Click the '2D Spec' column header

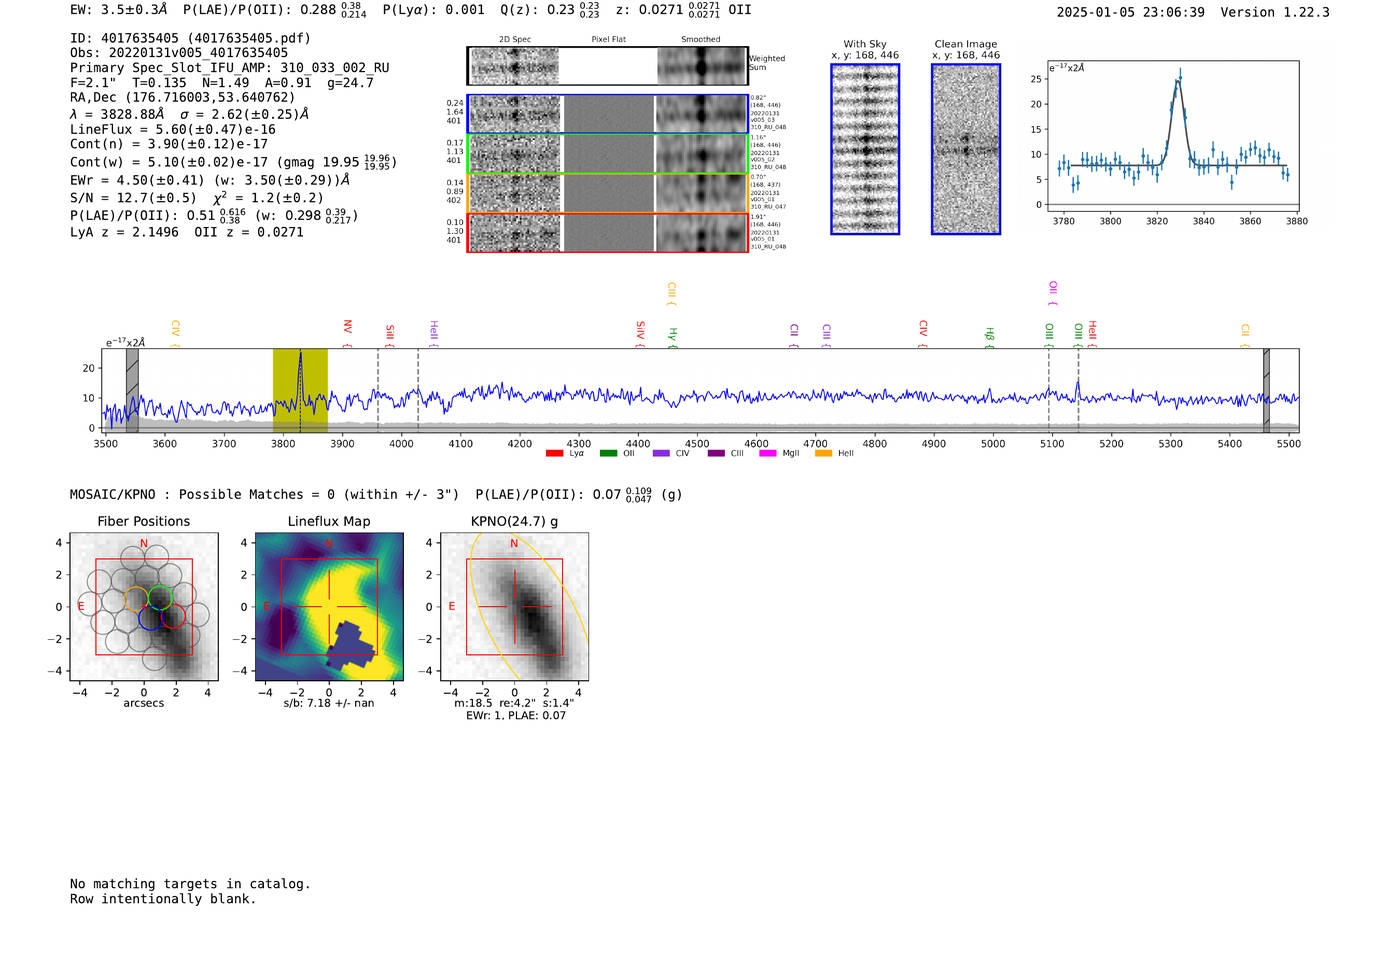[x=515, y=40]
